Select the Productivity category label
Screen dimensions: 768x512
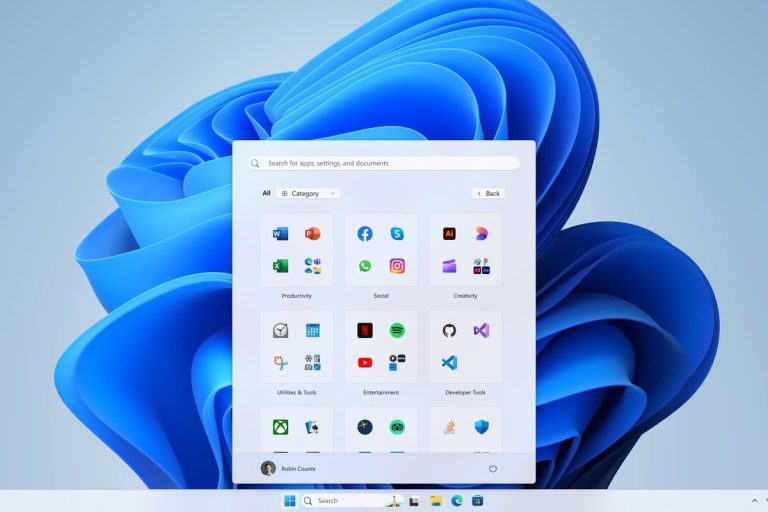[x=296, y=296]
